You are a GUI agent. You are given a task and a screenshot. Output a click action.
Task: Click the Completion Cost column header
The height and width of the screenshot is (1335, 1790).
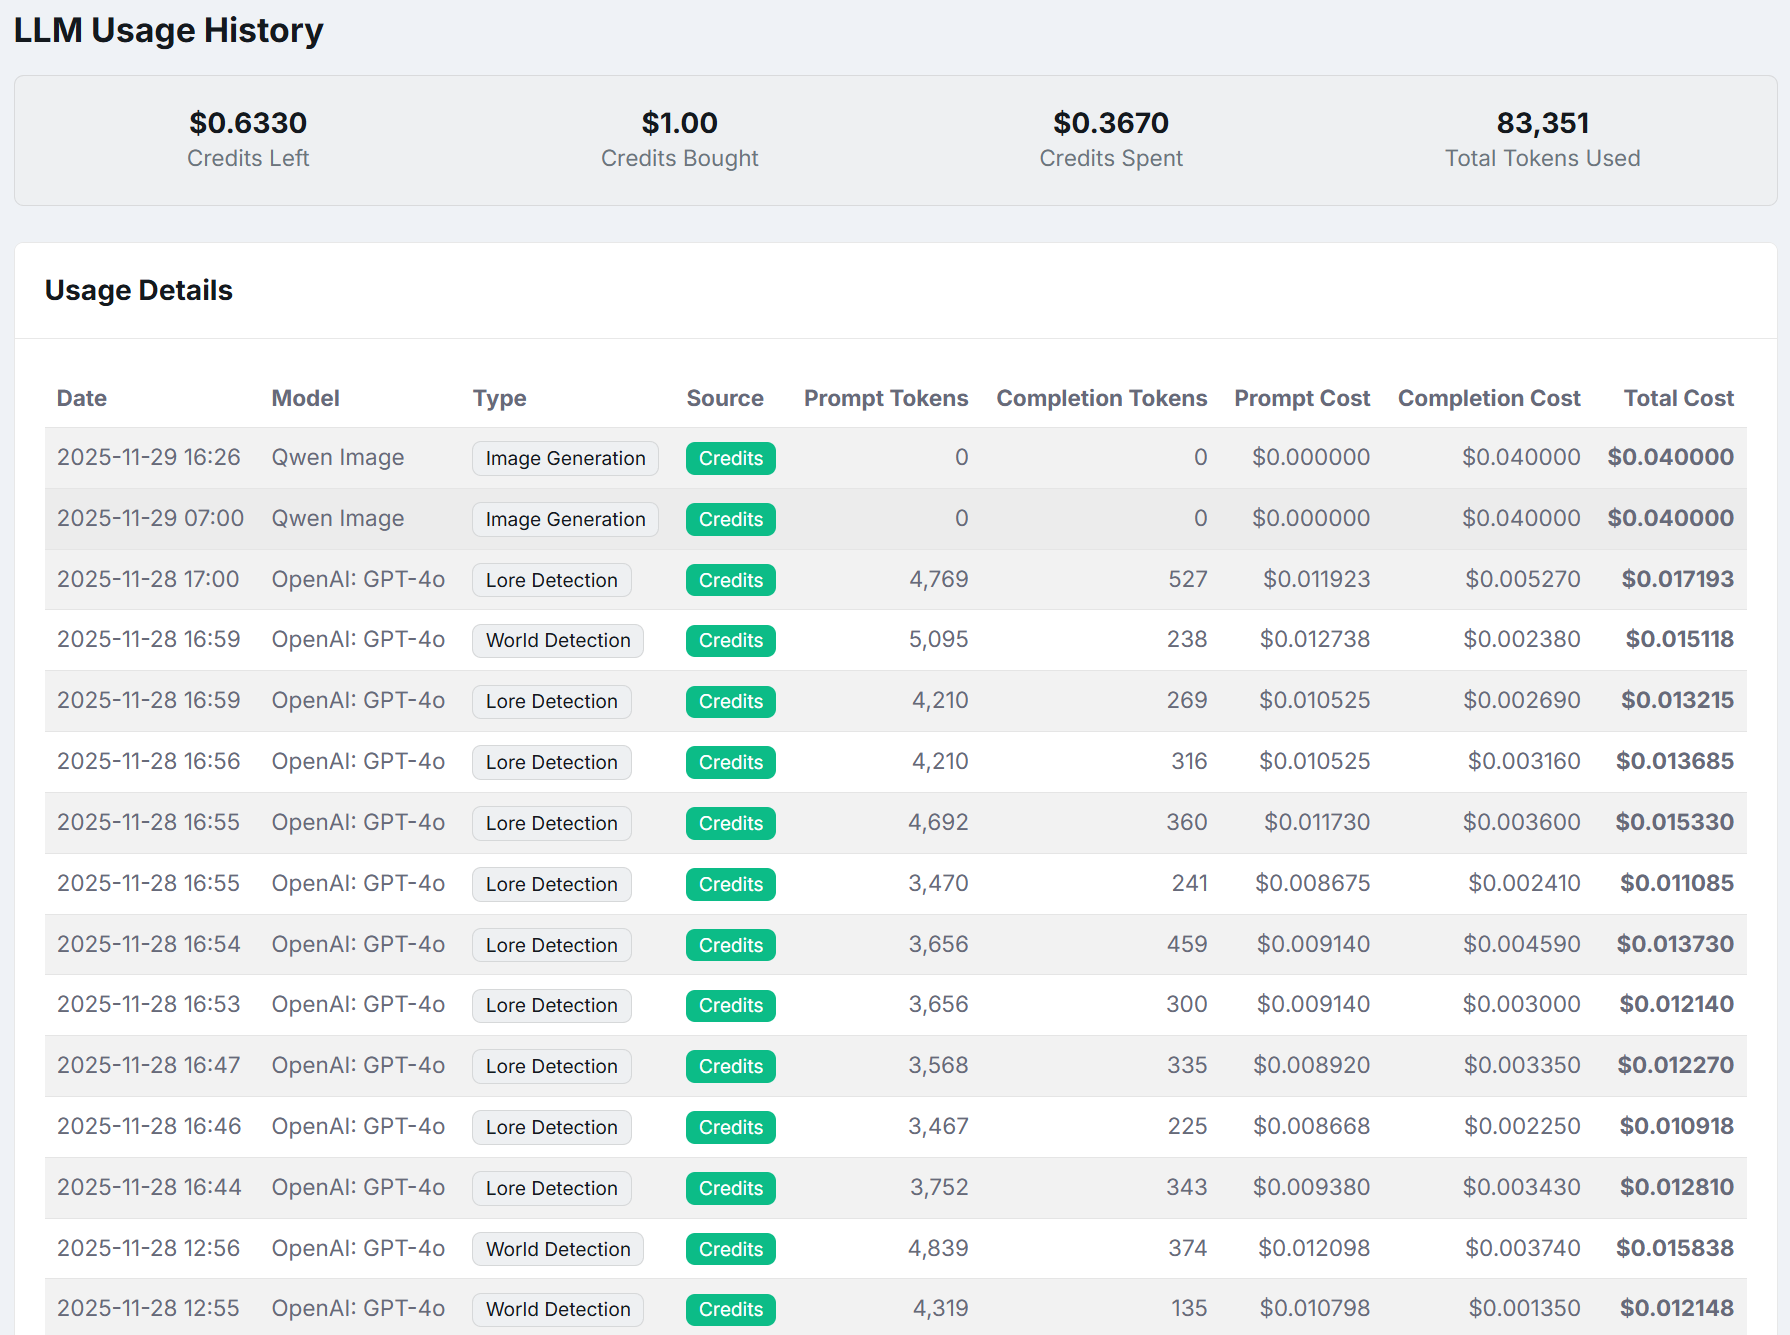click(1489, 398)
